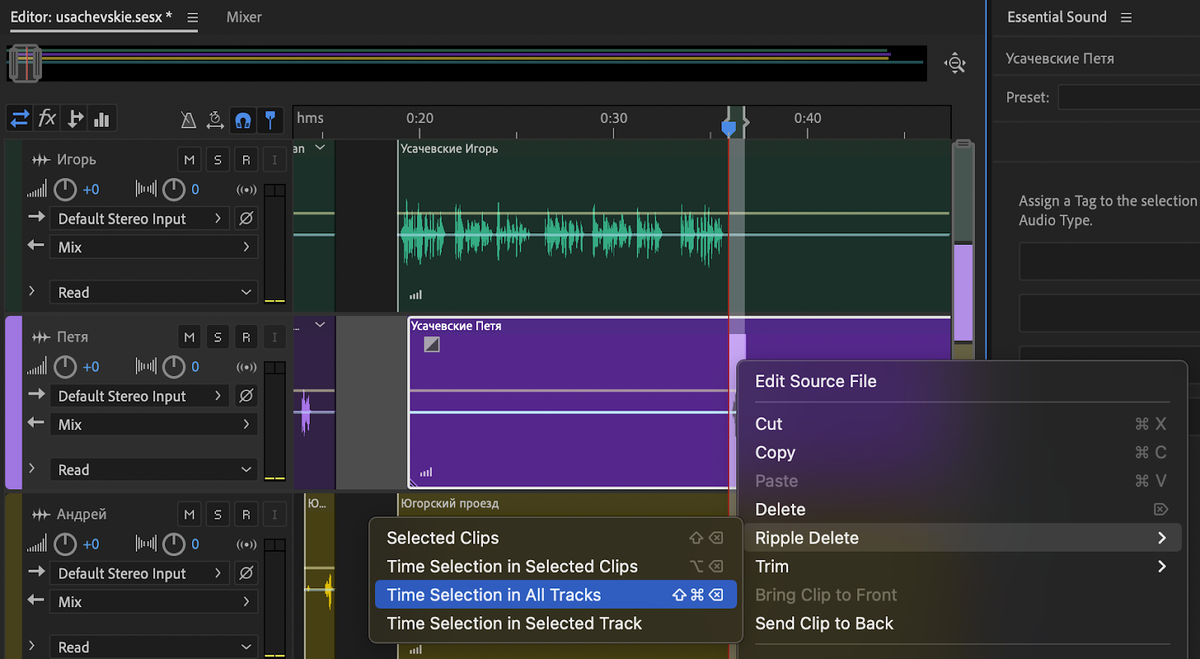Expand automation lanes on the Игорь track
Screen dimensions: 1200x659
point(32,292)
